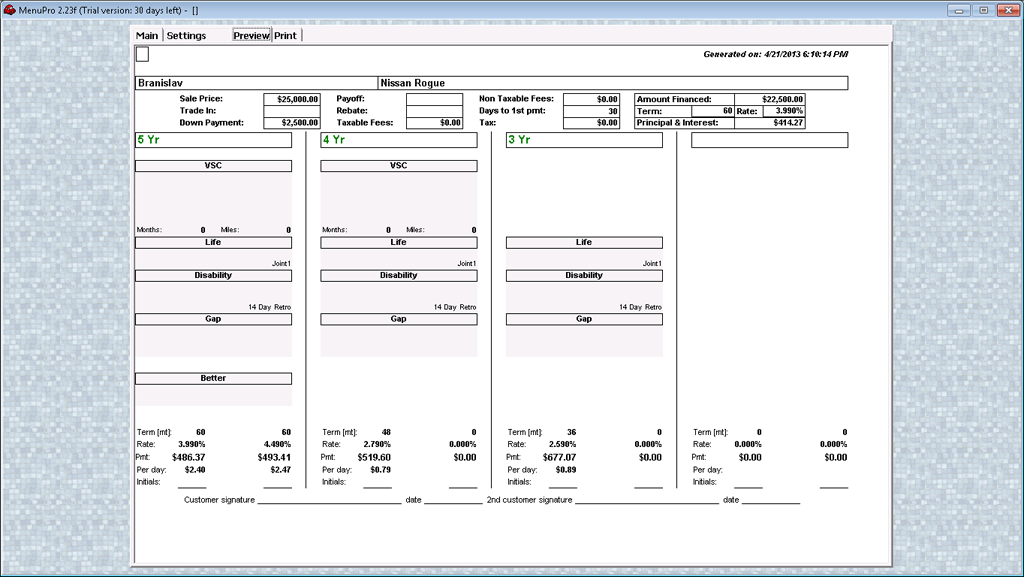Viewport: 1024px width, 577px height.
Task: Click the VSC header in 5 Yr column
Action: coord(213,166)
